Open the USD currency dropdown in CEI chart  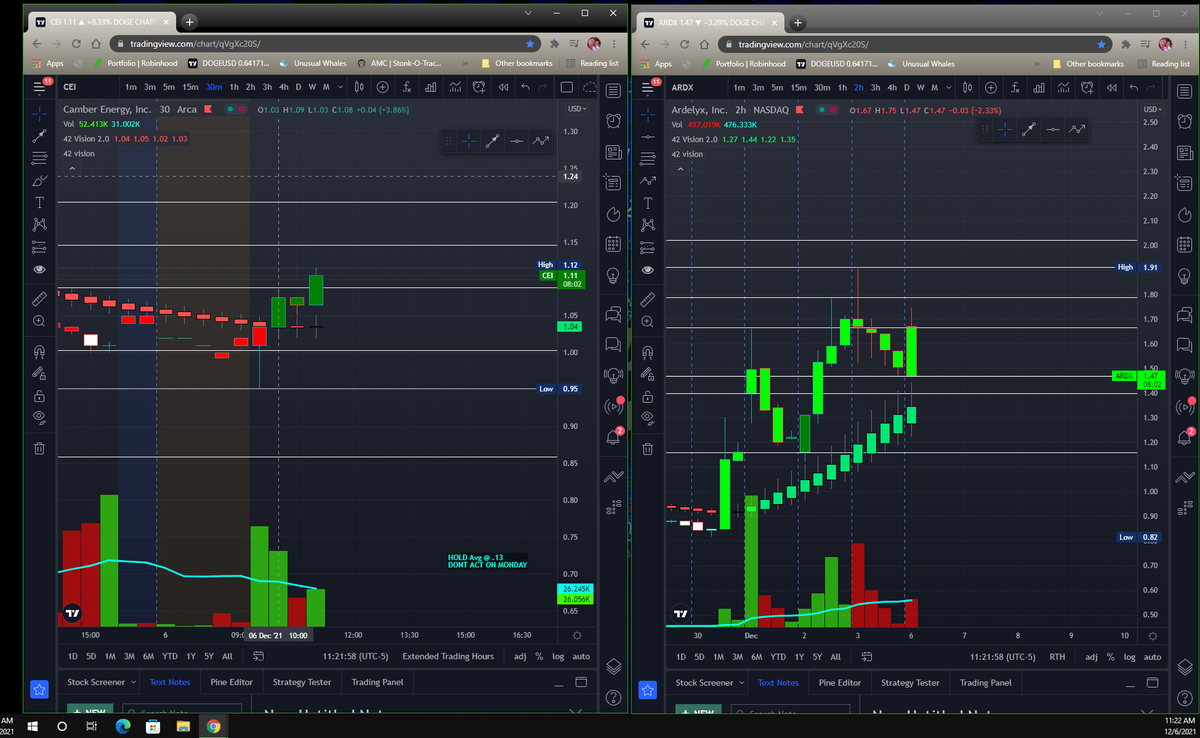click(577, 108)
